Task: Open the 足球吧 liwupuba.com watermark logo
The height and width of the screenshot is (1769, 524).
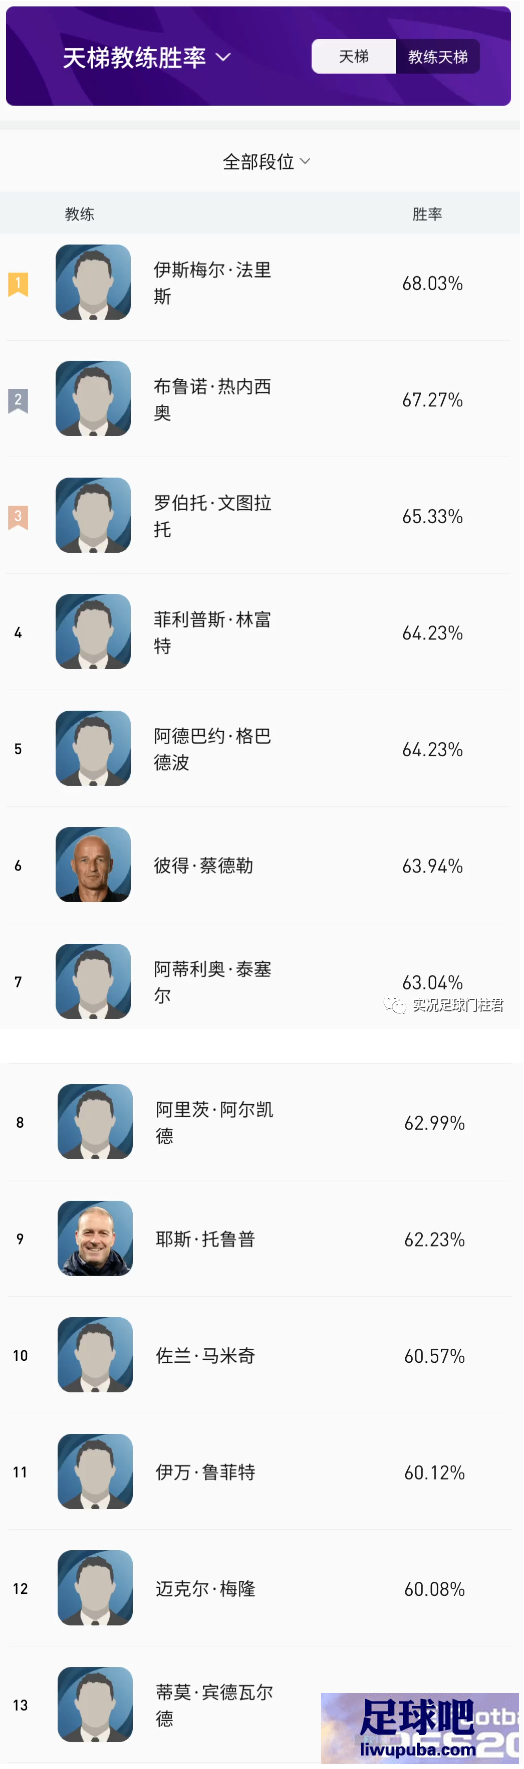Action: coord(420,1727)
